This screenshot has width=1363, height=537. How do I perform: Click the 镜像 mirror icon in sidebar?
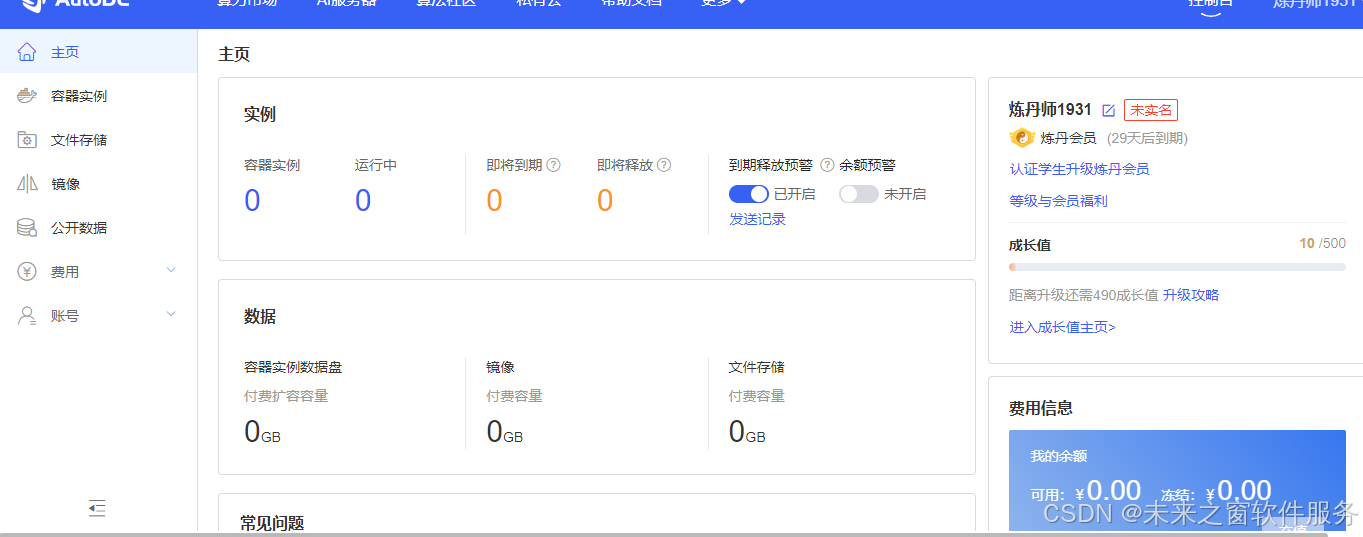27,184
